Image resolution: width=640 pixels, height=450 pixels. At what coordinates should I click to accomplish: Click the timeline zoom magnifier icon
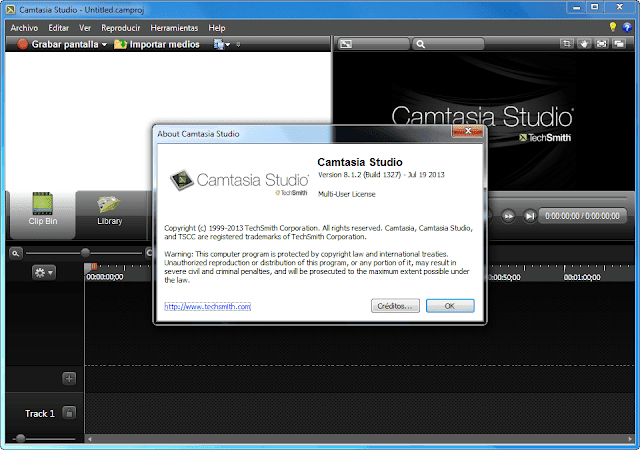[16, 254]
